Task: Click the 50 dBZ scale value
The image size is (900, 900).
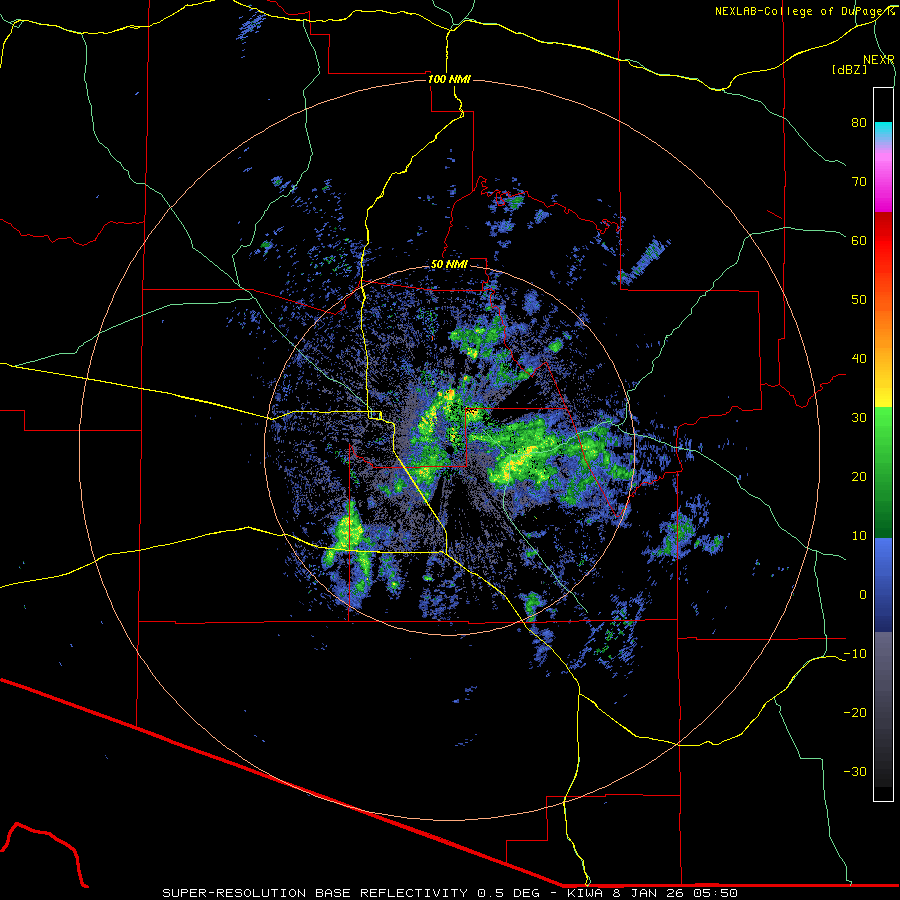Action: (859, 300)
